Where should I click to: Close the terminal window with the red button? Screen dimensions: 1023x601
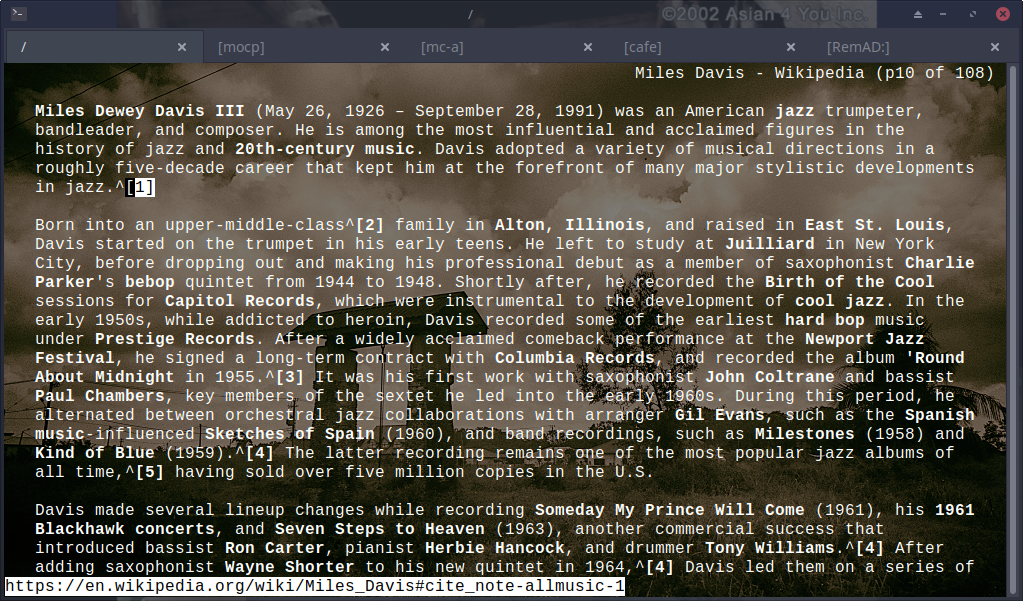click(x=1003, y=14)
